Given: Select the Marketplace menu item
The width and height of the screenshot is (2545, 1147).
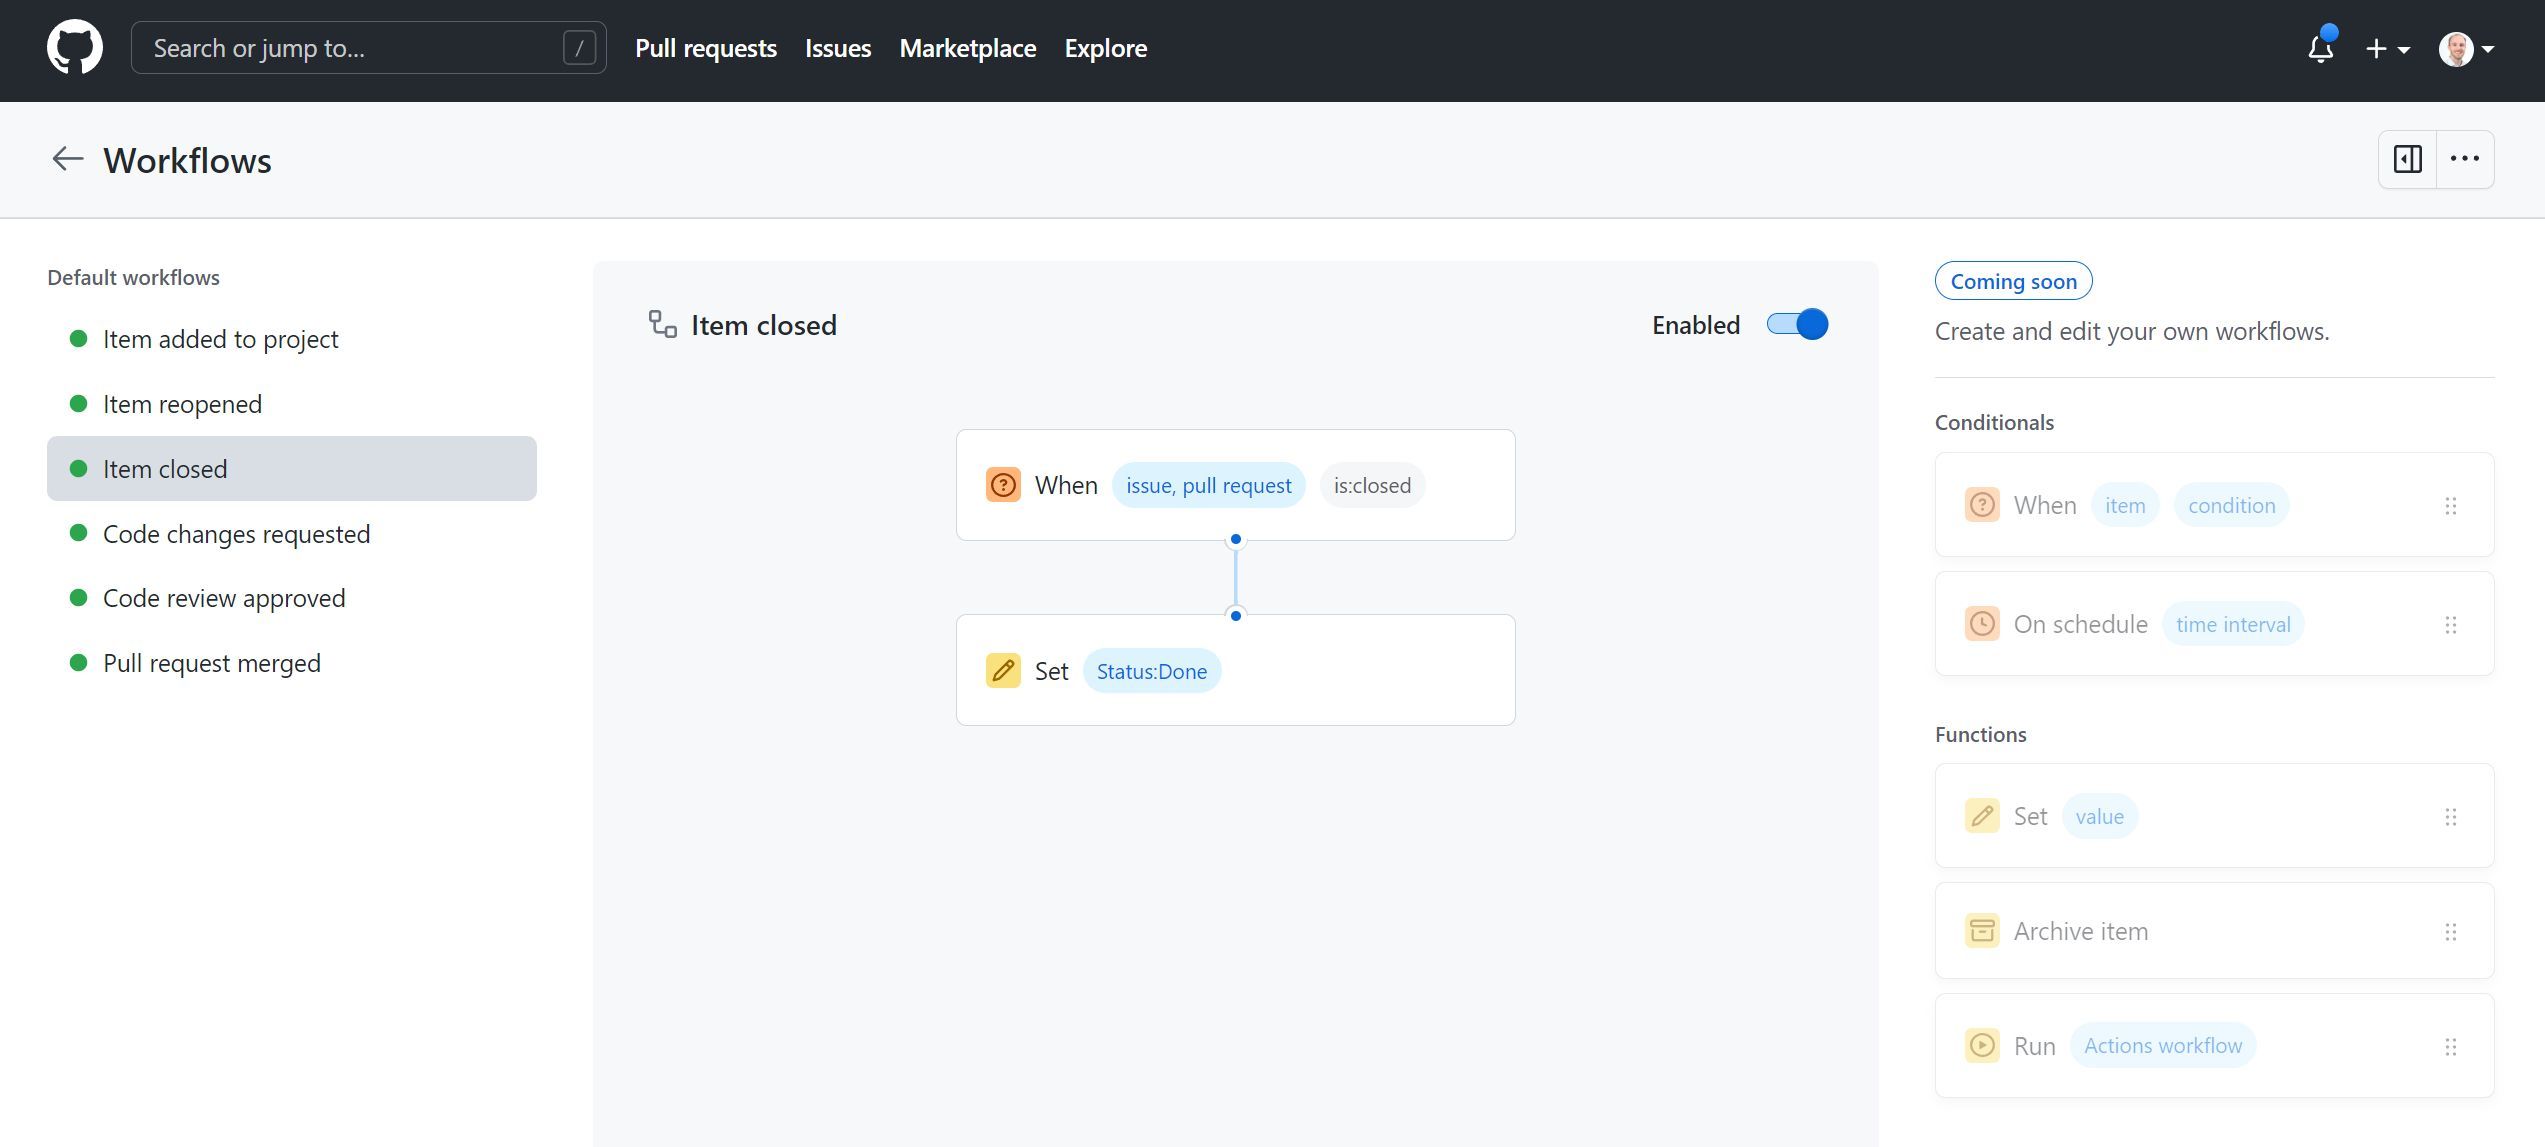Looking at the screenshot, I should point(967,47).
